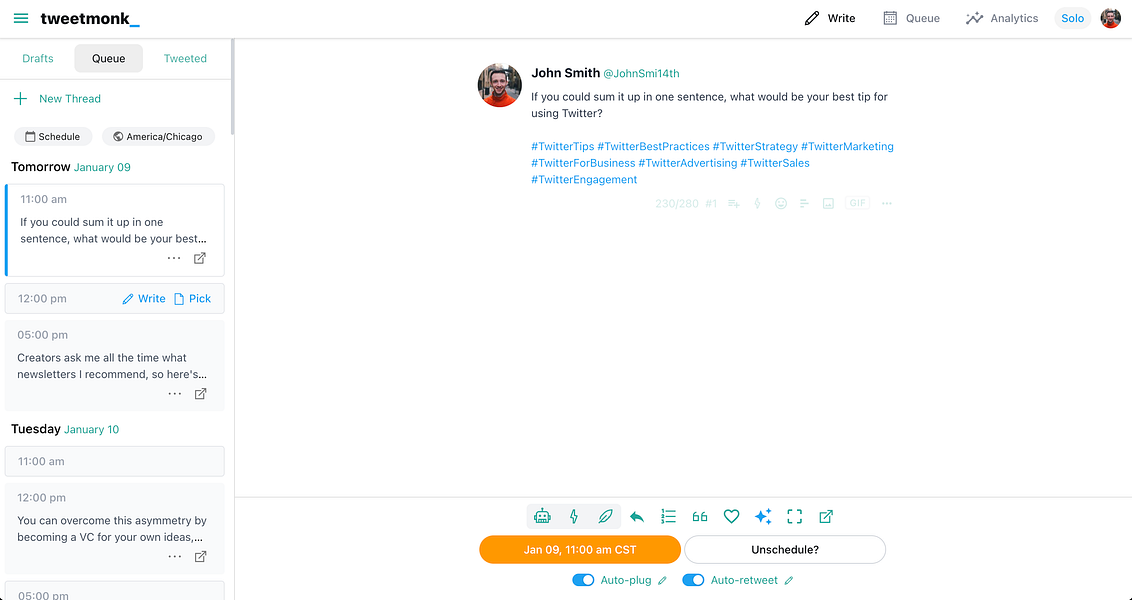The height and width of the screenshot is (600, 1132).
Task: Expand the editor with the fullscreen brackets icon
Action: pyautogui.click(x=794, y=516)
